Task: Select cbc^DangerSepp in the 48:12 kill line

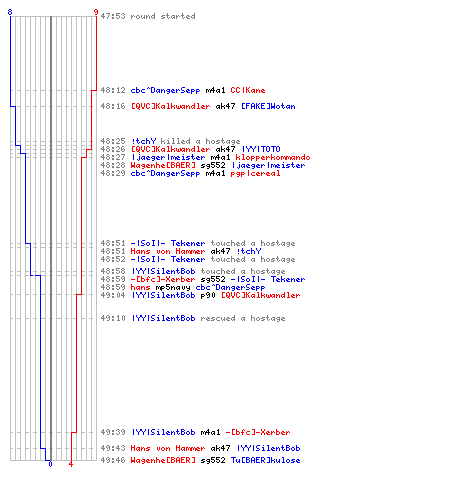Action: (165, 90)
